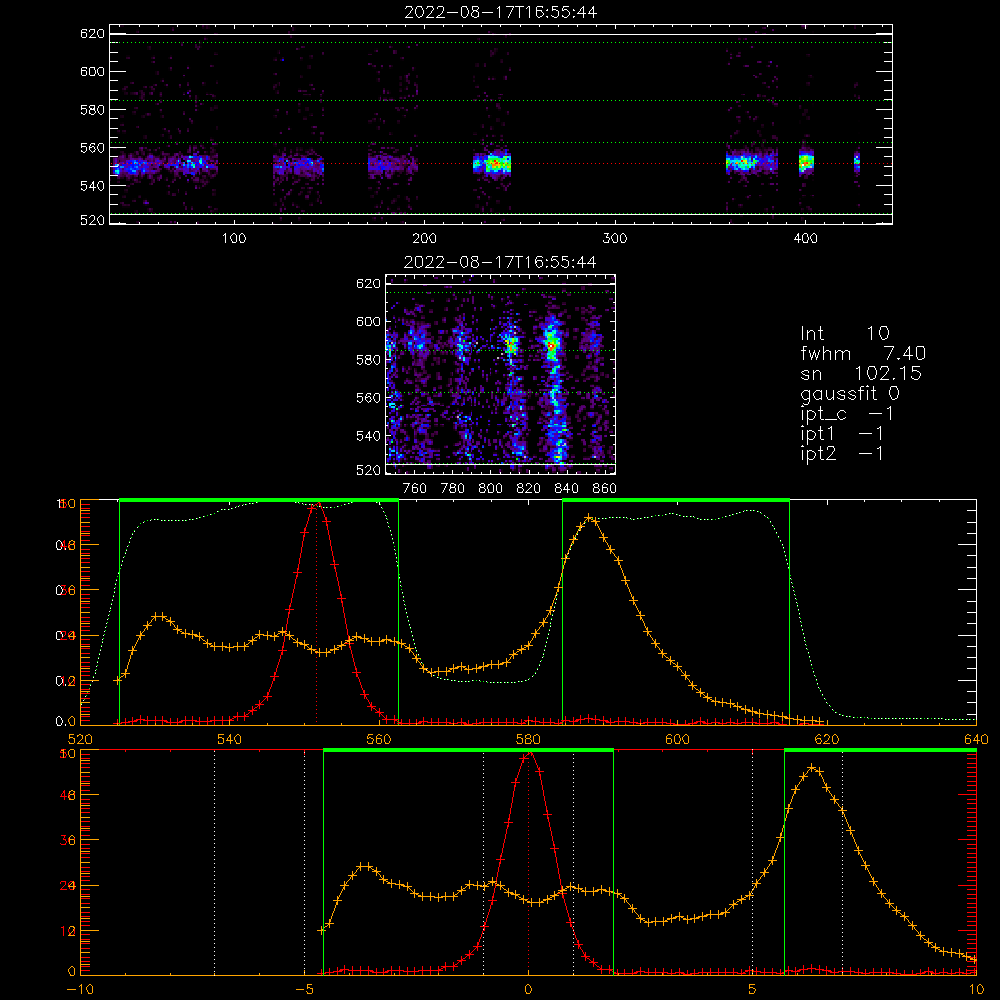The height and width of the screenshot is (1000, 1000).
Task: Click the timestamp title above the small zoomed image
Action: coord(501,262)
